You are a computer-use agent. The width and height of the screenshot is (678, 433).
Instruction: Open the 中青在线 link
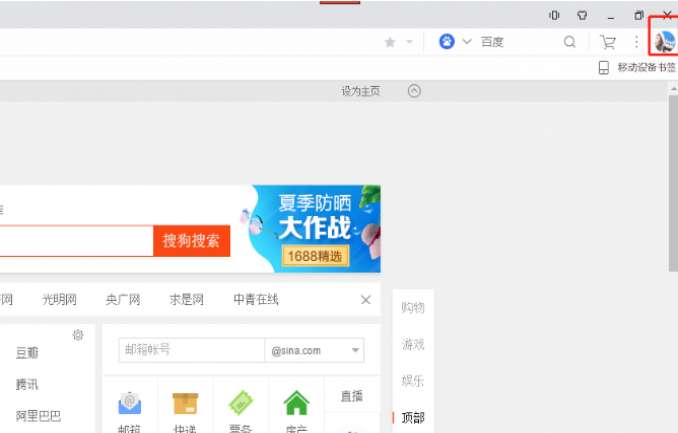256,299
